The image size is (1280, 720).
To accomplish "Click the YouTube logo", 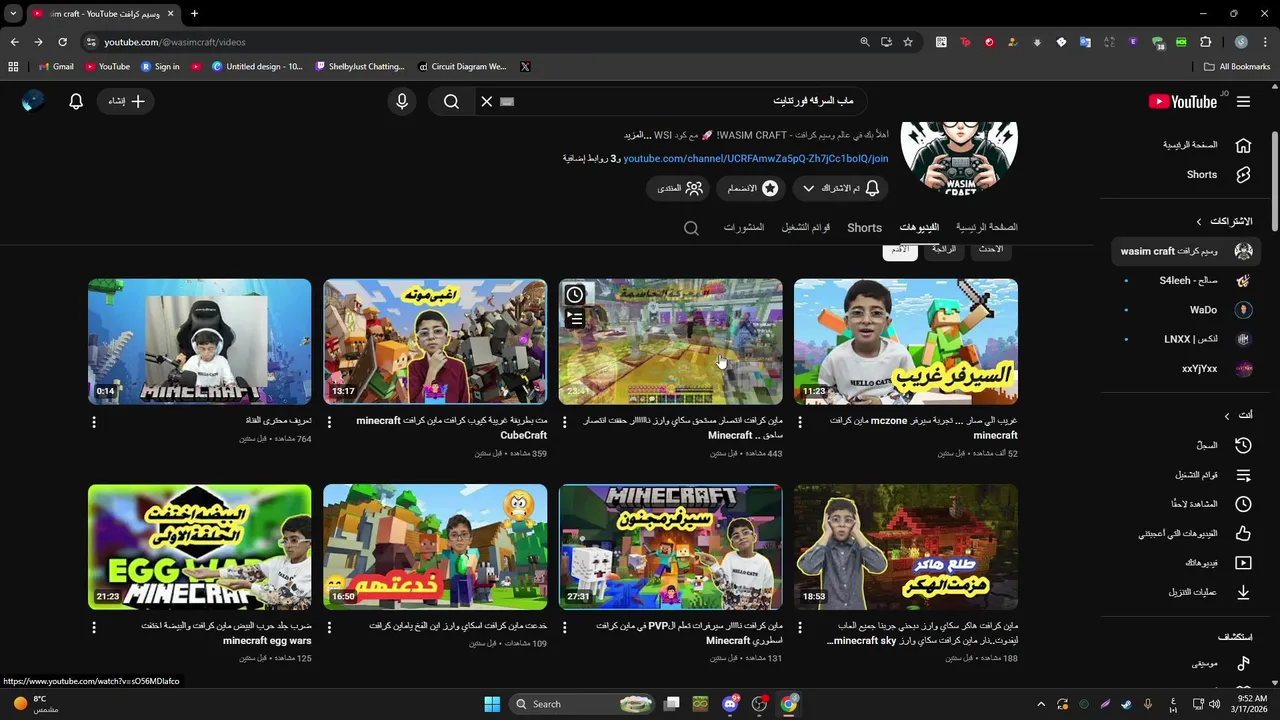I will coord(1183,101).
